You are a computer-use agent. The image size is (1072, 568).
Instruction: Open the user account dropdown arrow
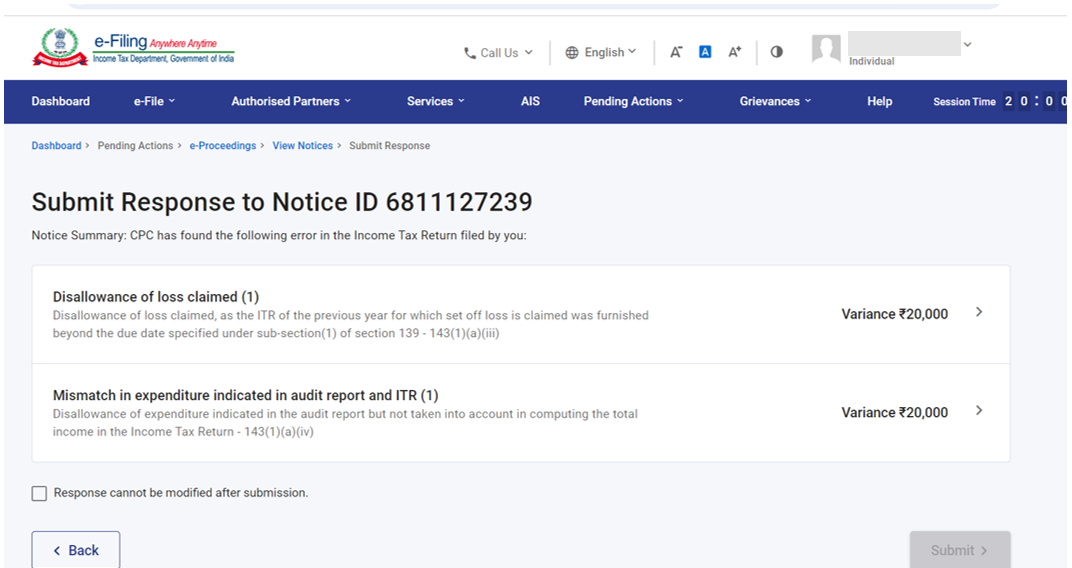[x=967, y=45]
